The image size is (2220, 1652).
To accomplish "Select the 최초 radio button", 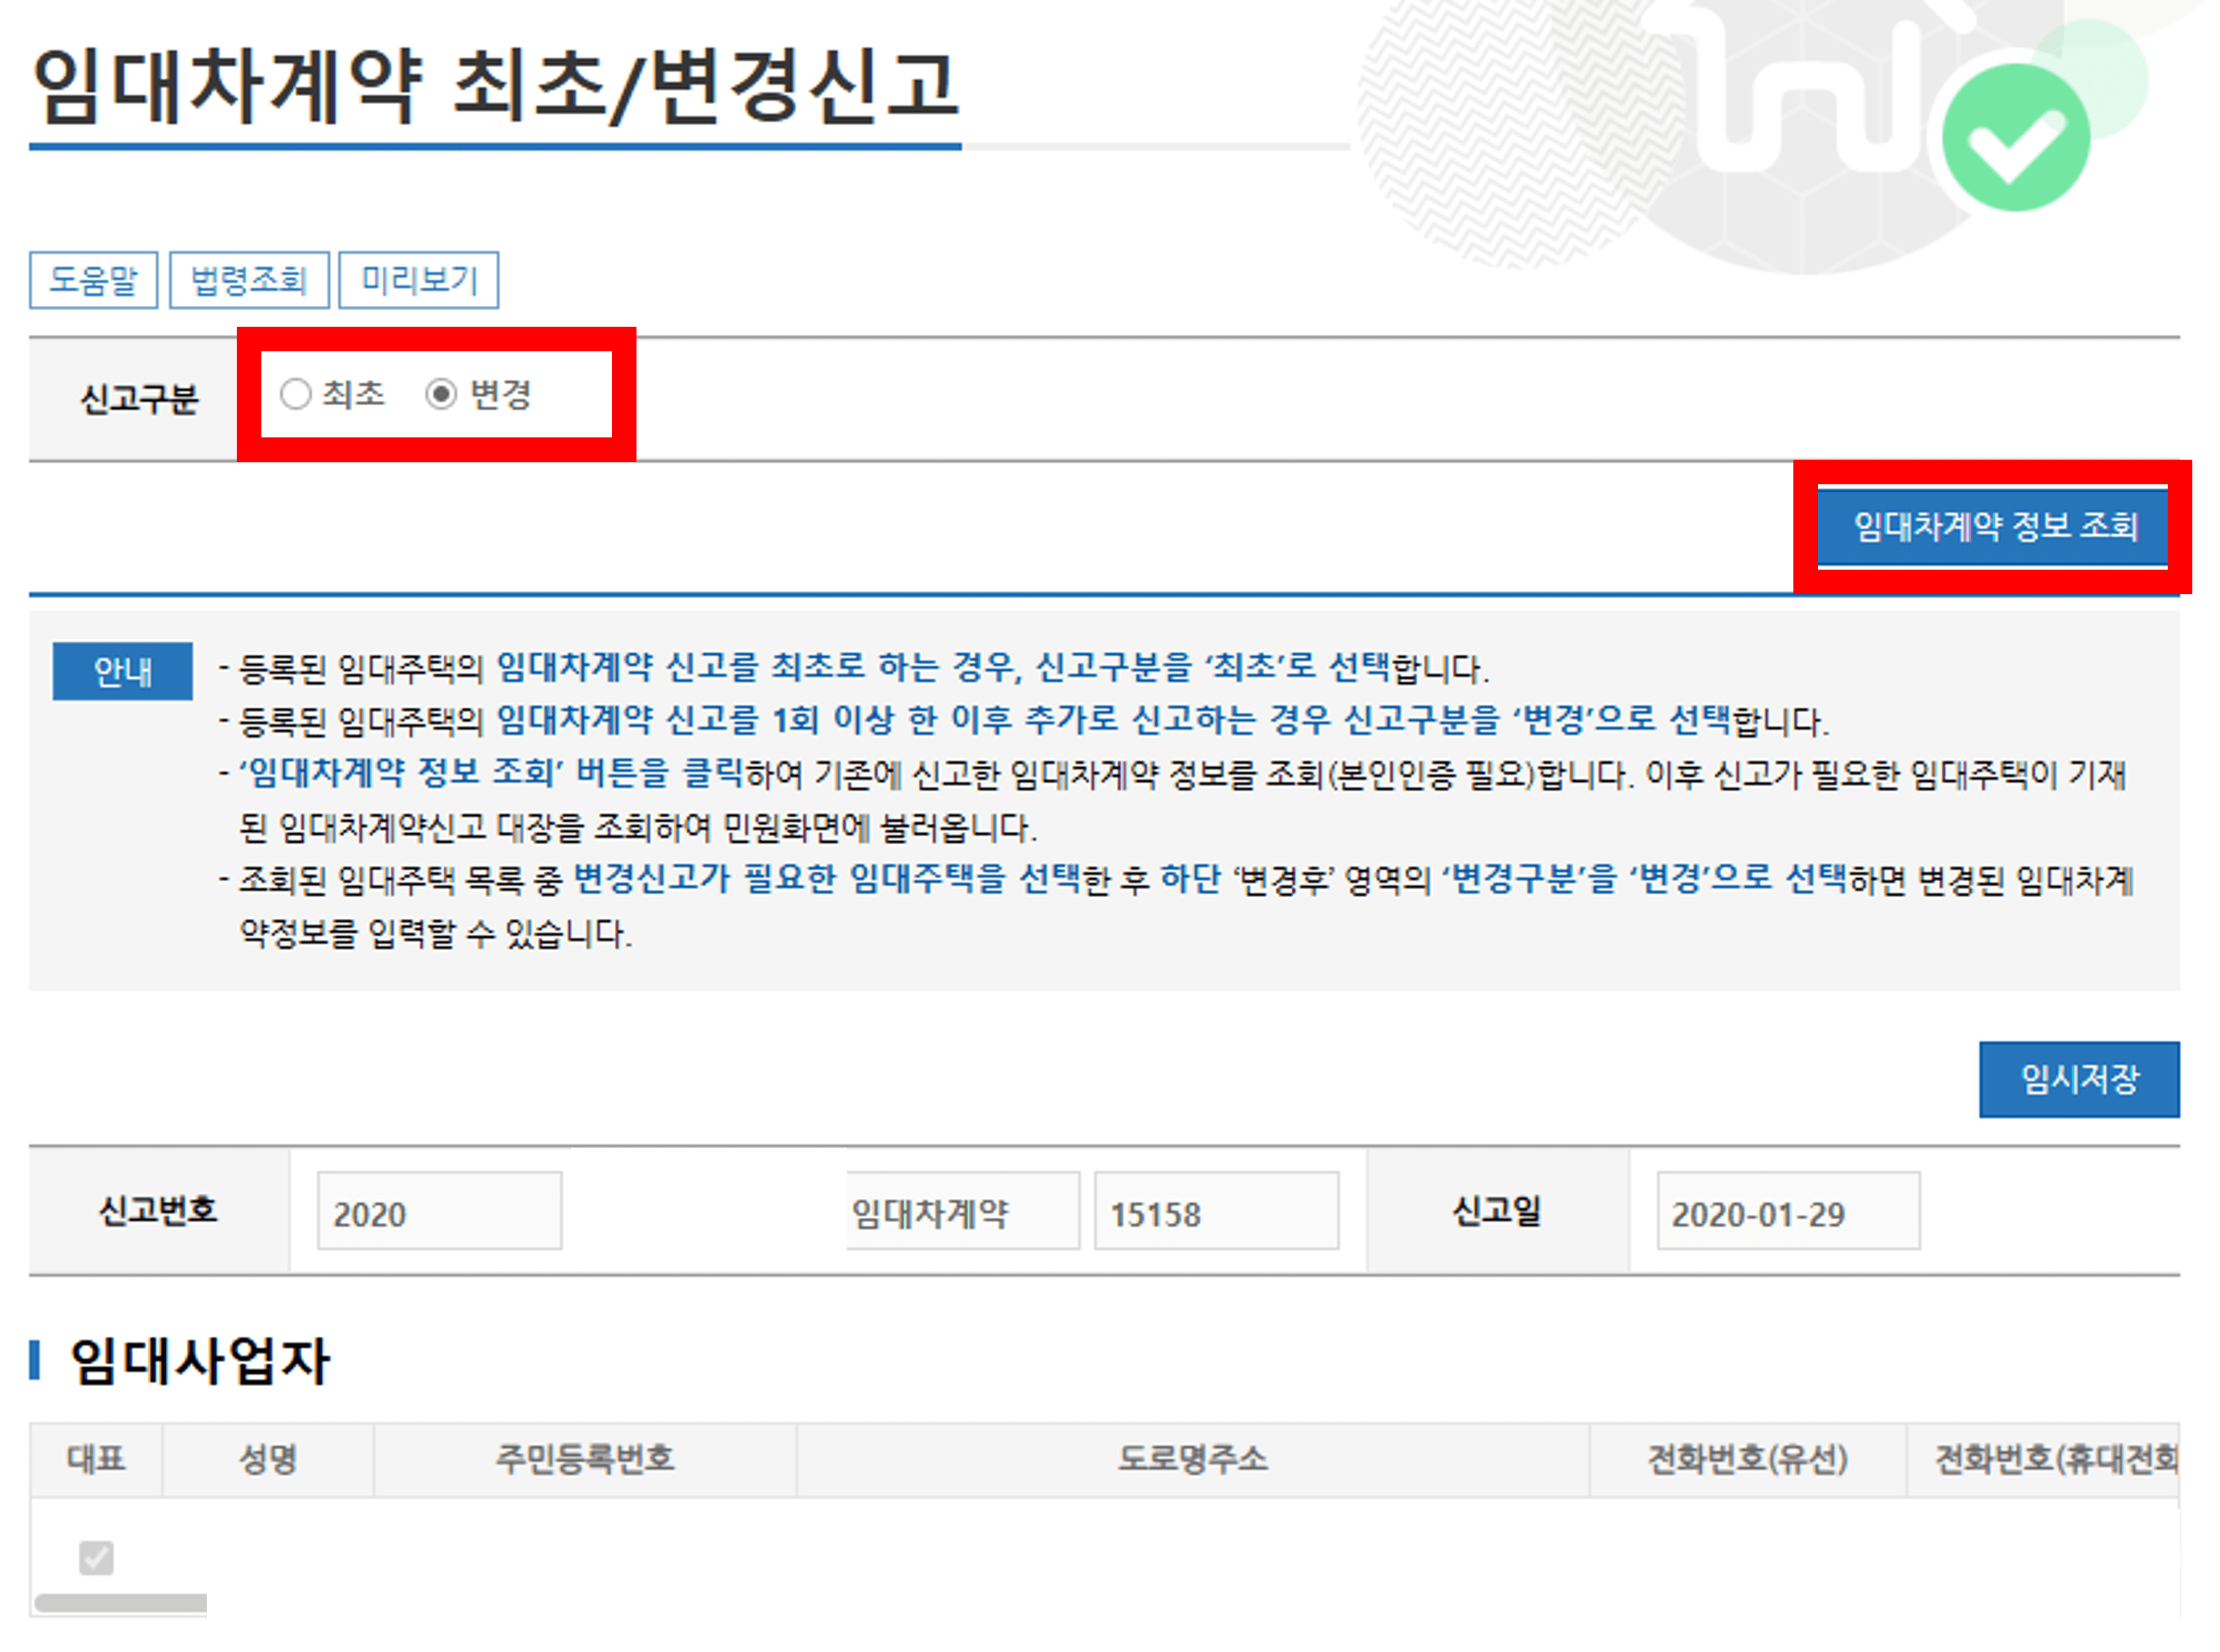I will coord(295,394).
